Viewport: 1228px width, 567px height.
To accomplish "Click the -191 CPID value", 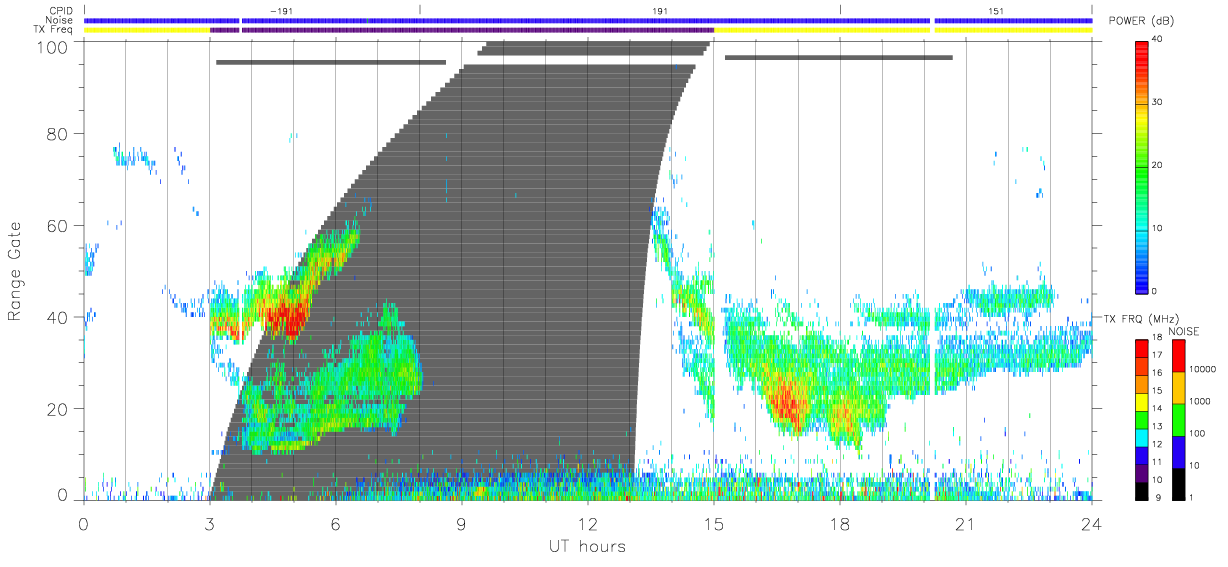I will tap(280, 11).
